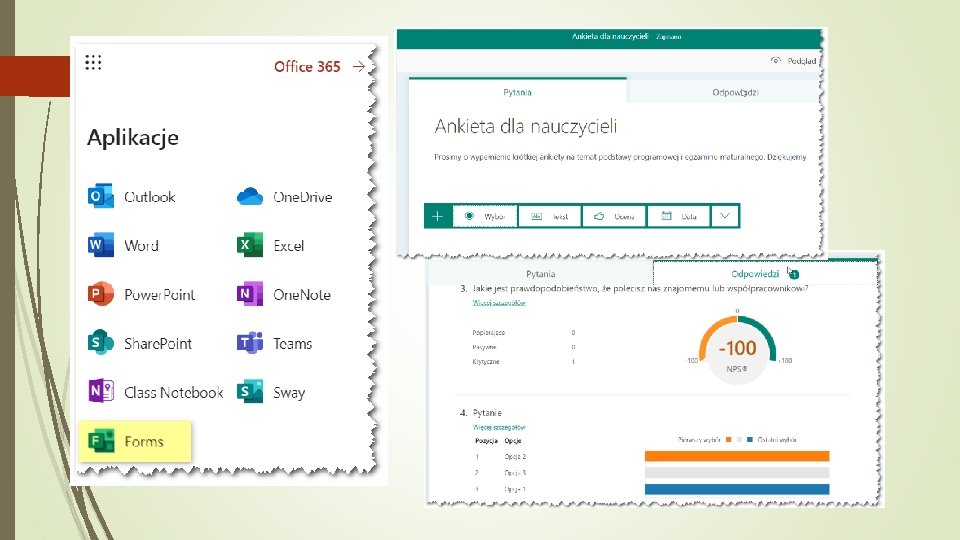Click the thumbs-up Ocena icon
The width and height of the screenshot is (960, 540).
599,216
